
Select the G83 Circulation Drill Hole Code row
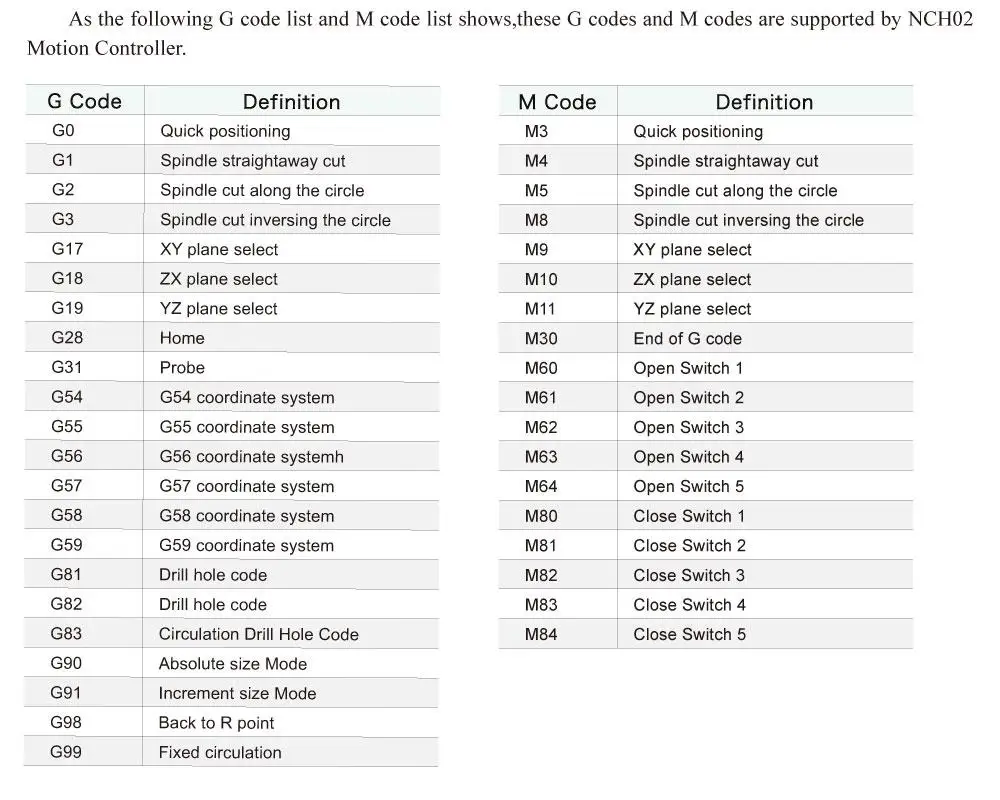232,634
